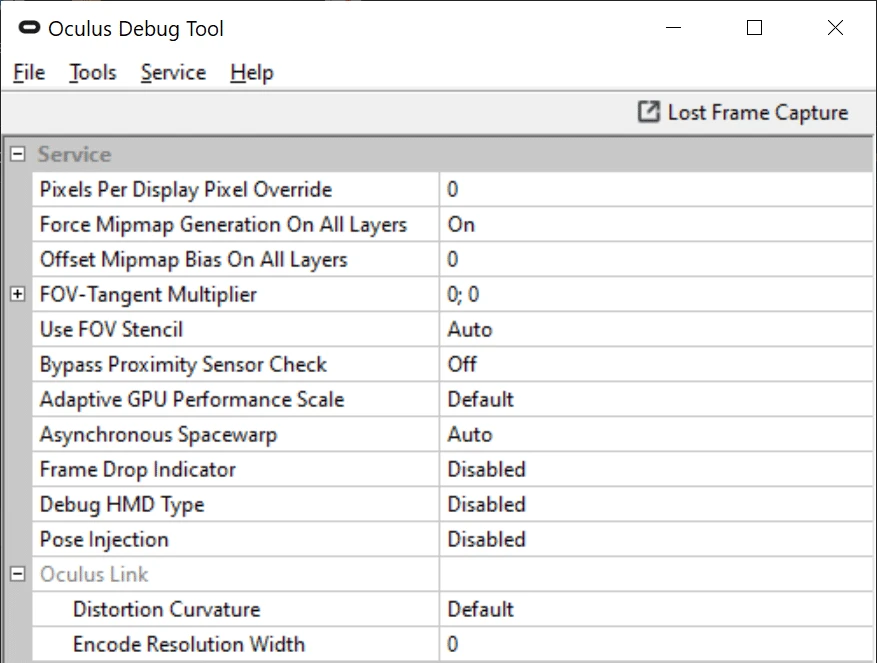Edit Offset Mipmap Bias value field

[655, 259]
